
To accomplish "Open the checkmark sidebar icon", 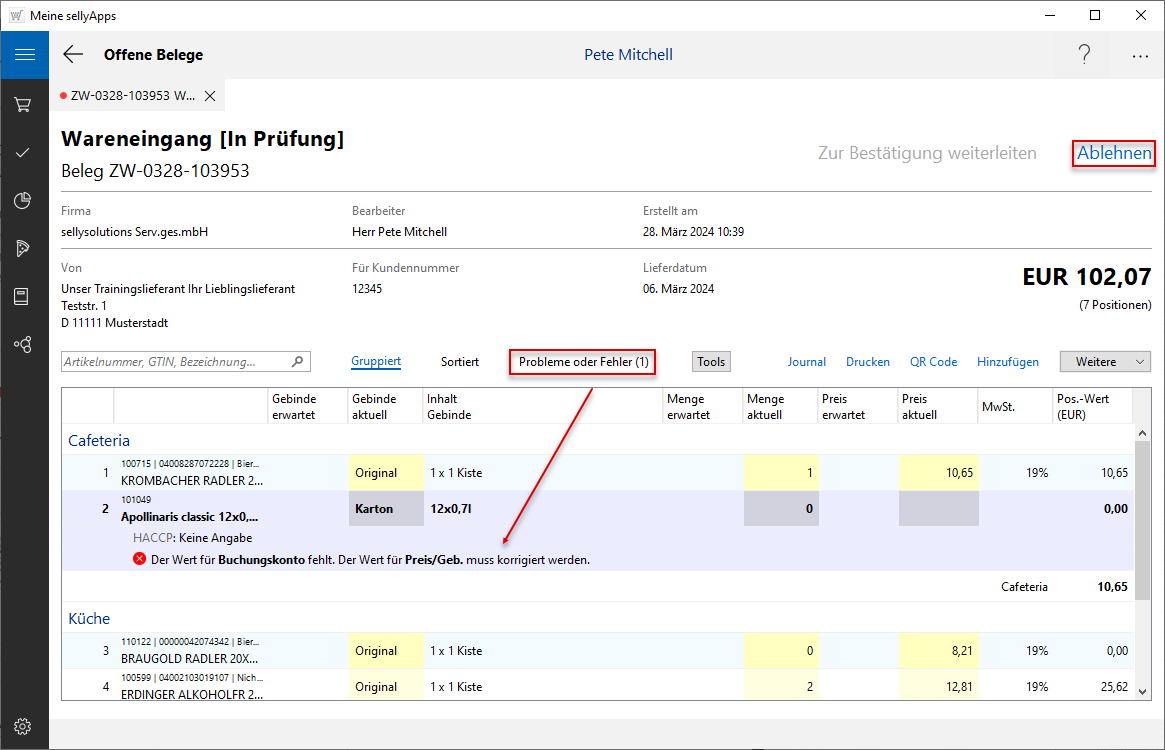I will (x=24, y=152).
